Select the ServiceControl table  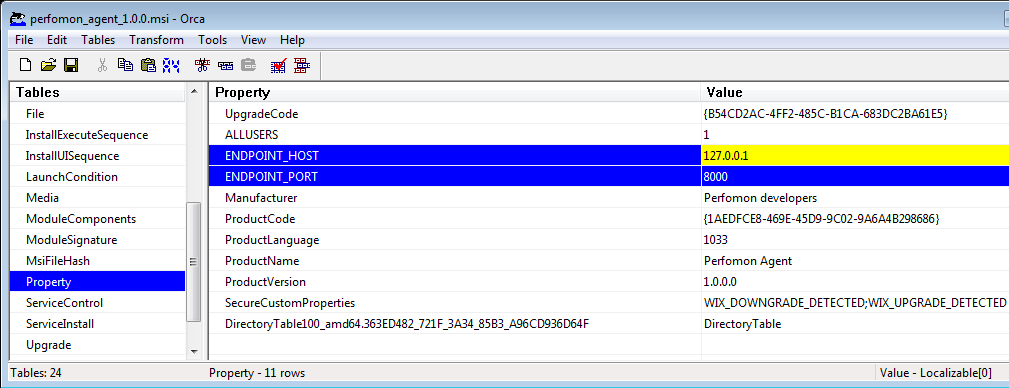(97, 302)
